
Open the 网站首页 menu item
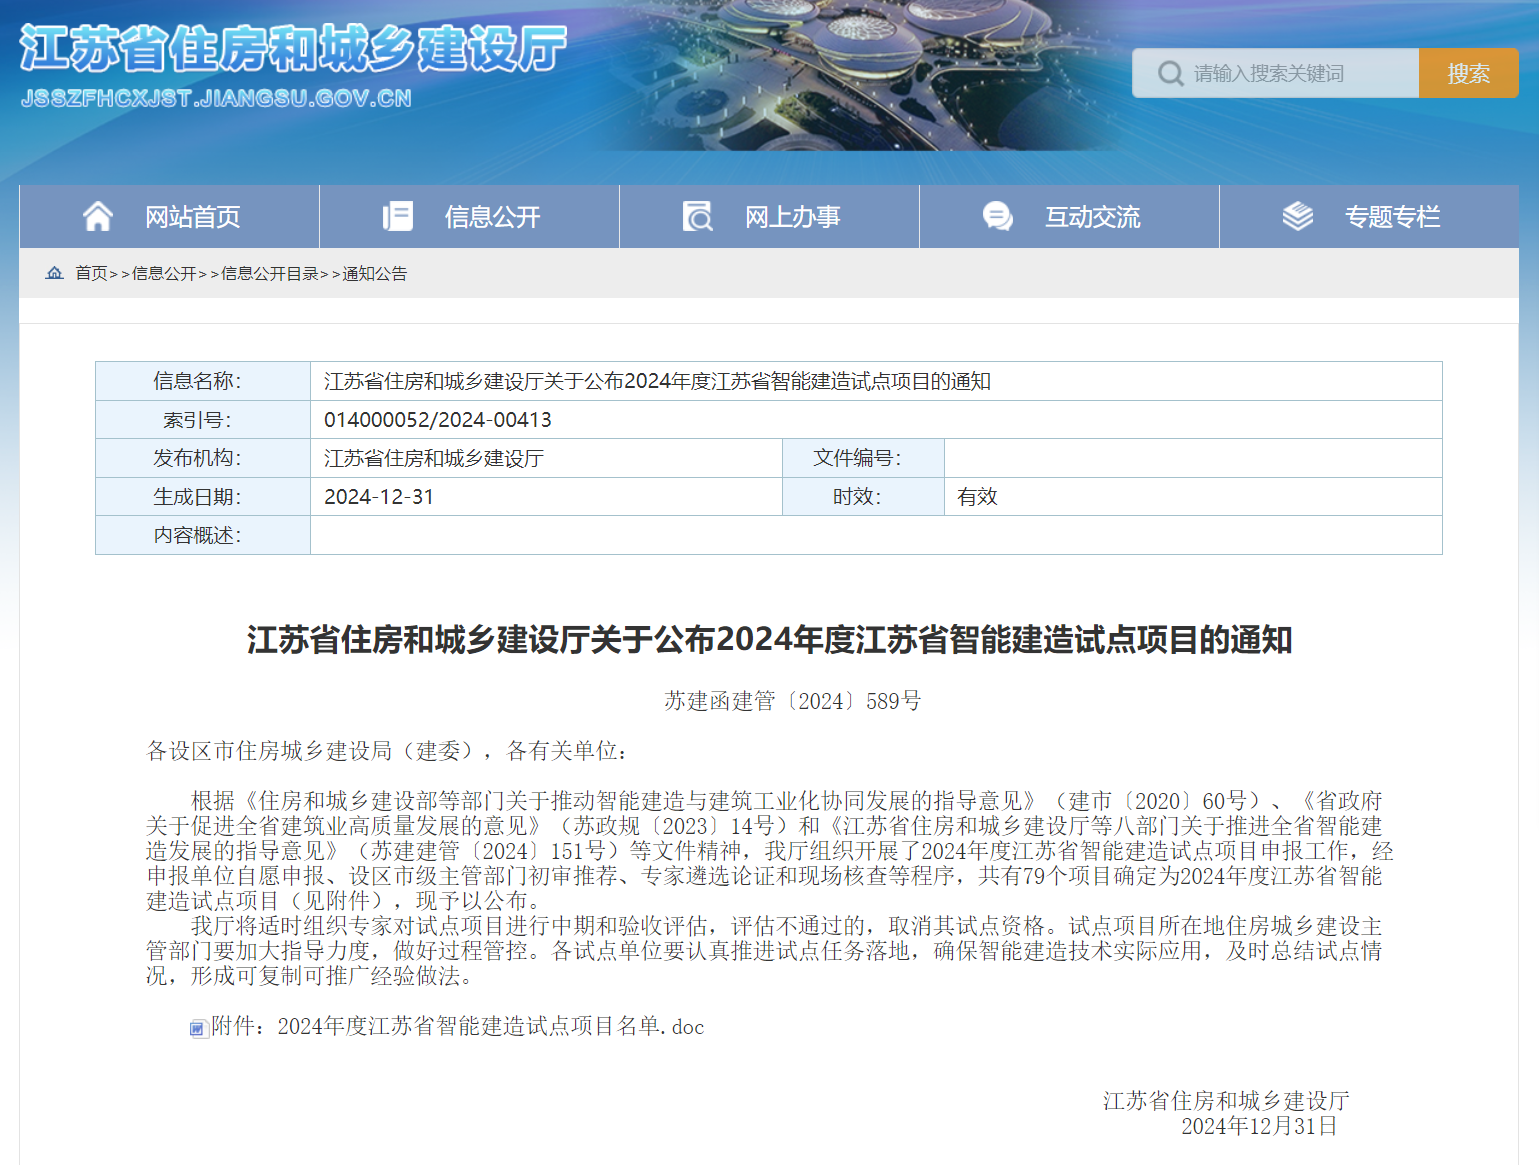click(192, 217)
